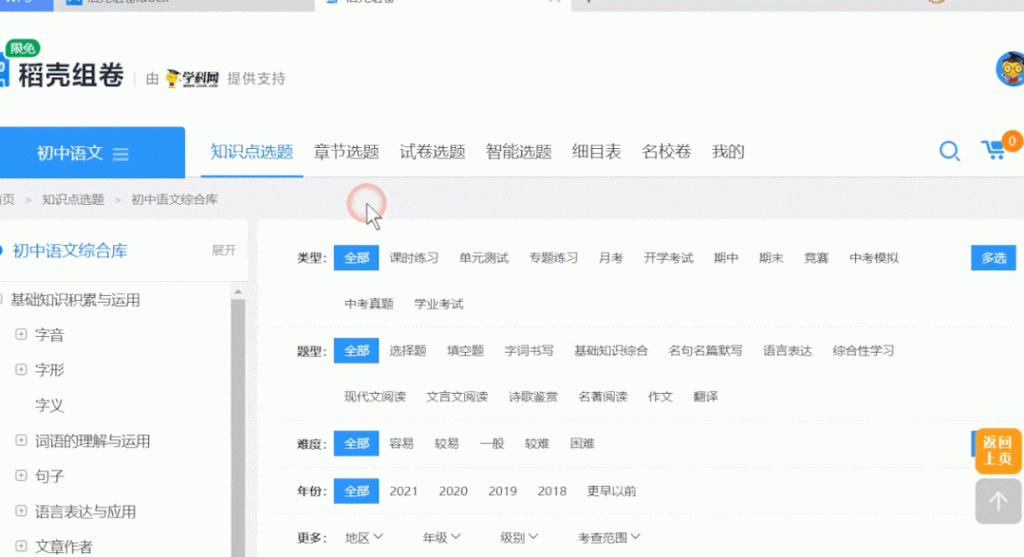
Task: Select 竞赛 type filter
Action: point(816,258)
